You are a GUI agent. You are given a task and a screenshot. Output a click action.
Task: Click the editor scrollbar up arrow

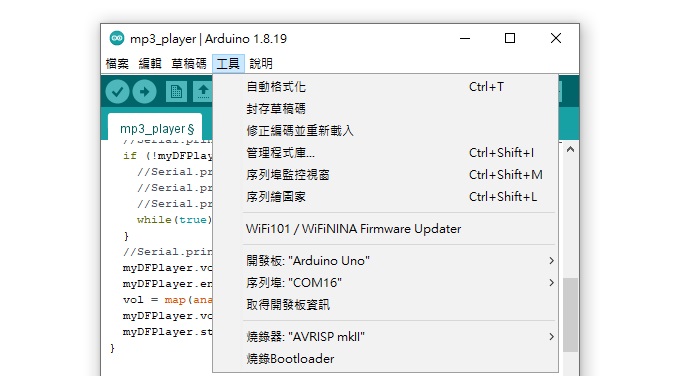570,149
